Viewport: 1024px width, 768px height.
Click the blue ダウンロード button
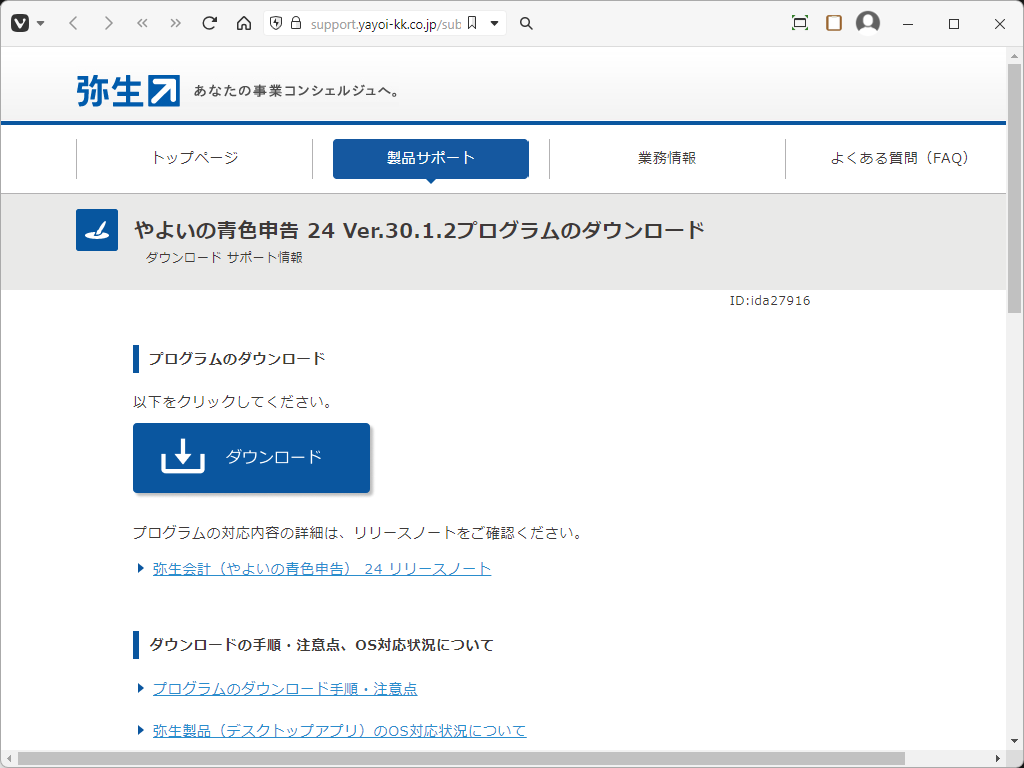pyautogui.click(x=251, y=458)
